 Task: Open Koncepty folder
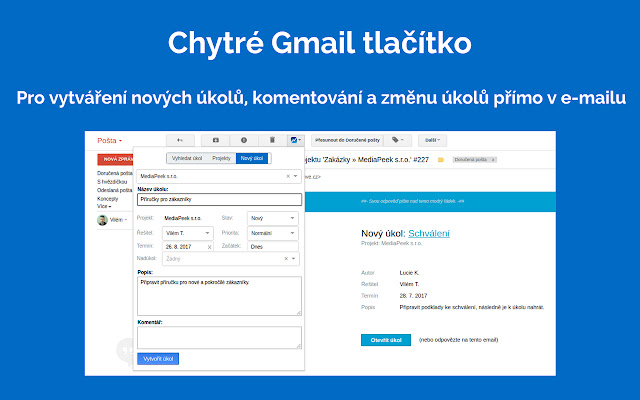tap(108, 199)
